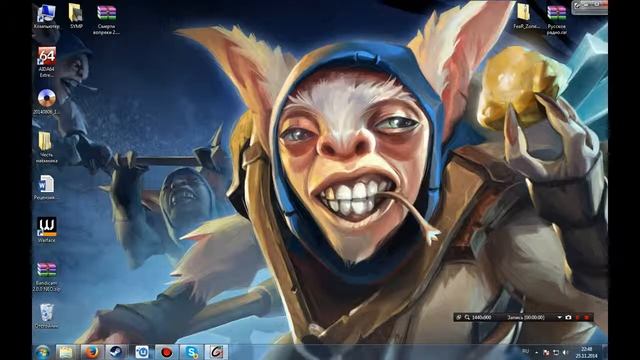The height and width of the screenshot is (360, 640).
Task: Select the Bandicam 2.0.3 archive icon
Action: [46, 277]
